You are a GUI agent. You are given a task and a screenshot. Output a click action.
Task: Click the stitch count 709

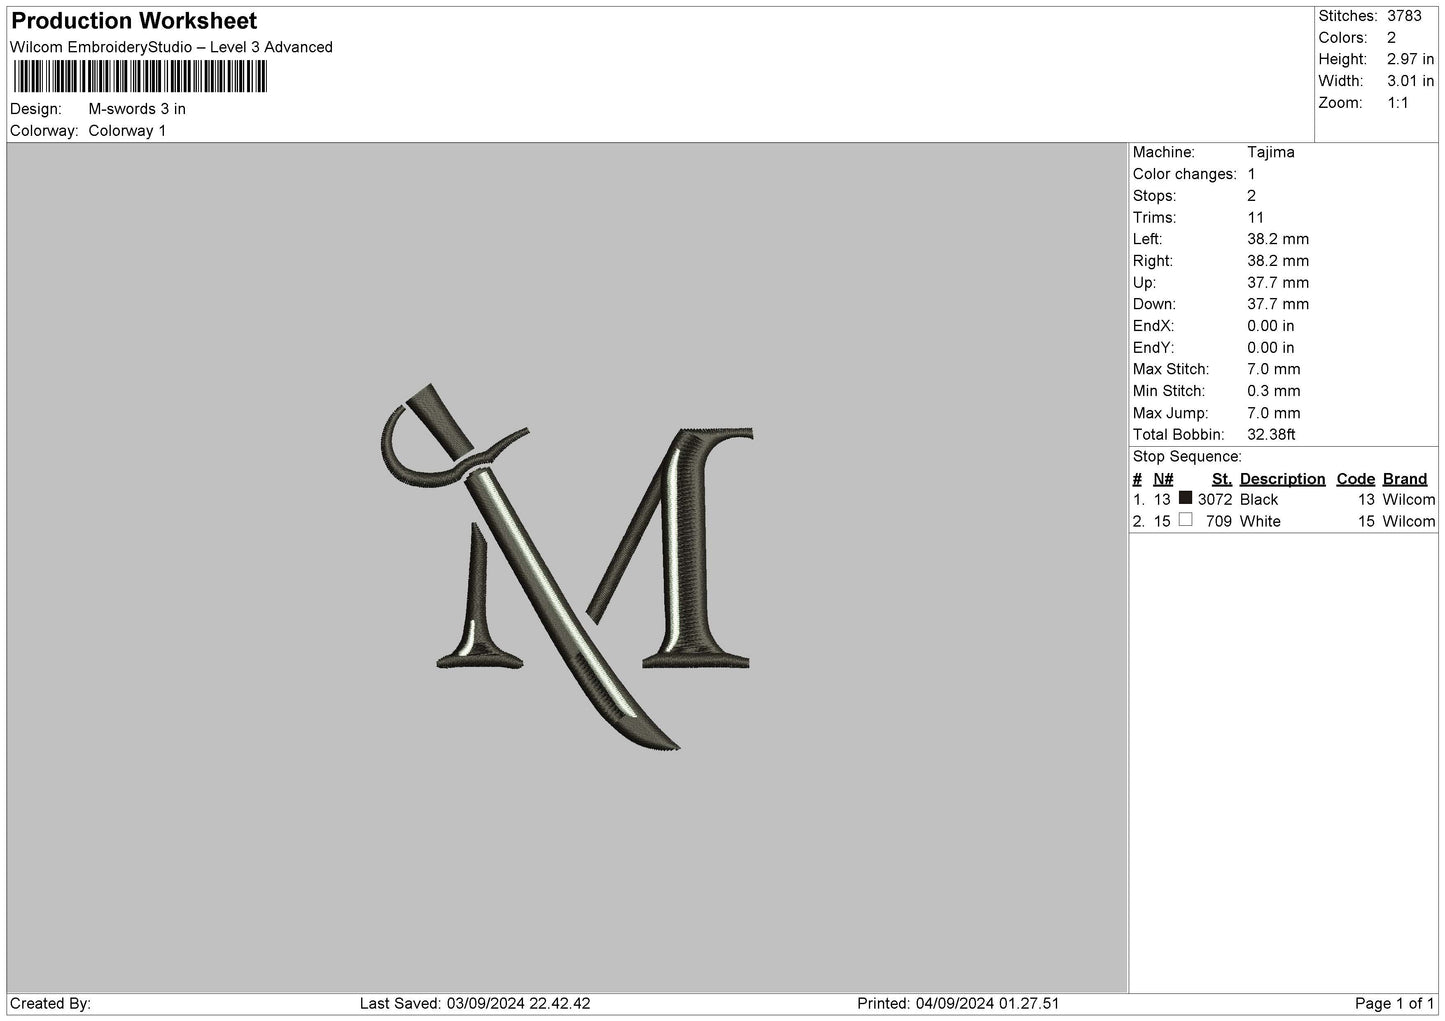coord(1219,522)
